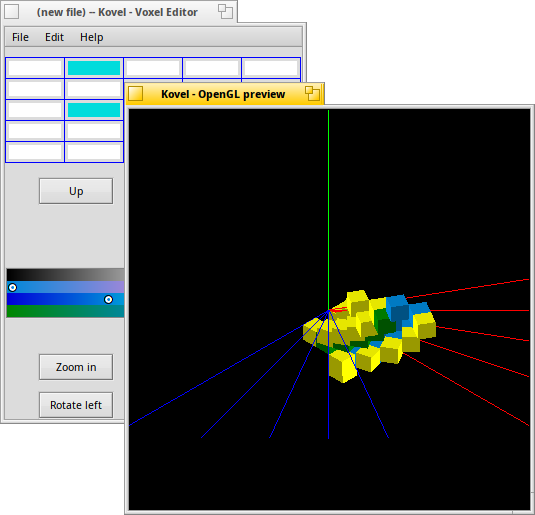Viewport: 535px width, 515px height.
Task: Open the File menu
Action: tap(20, 37)
